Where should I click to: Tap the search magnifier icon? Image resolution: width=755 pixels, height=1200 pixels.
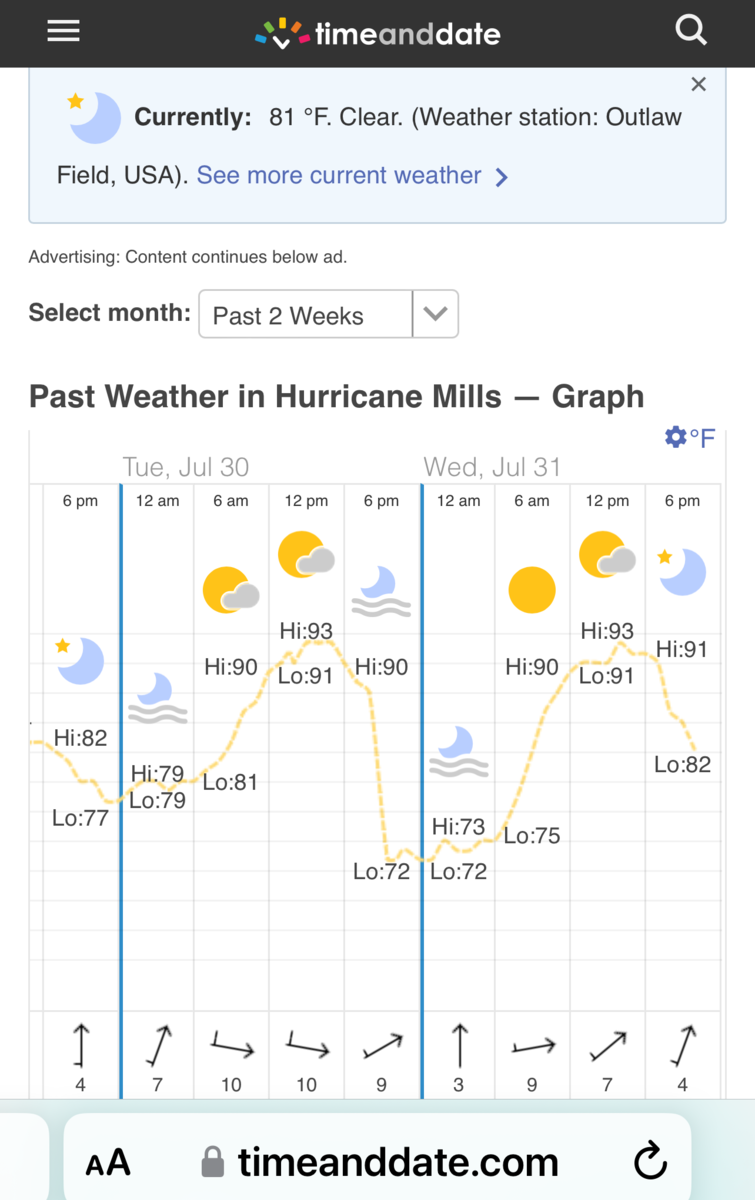point(691,32)
